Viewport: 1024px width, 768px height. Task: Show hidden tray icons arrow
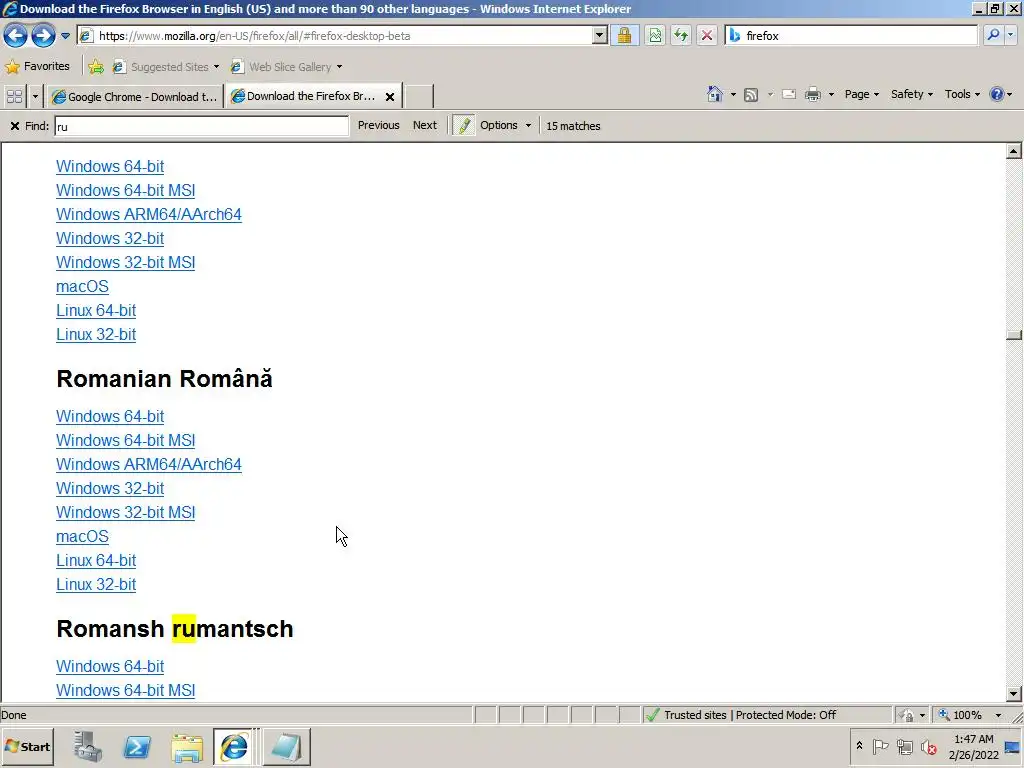click(859, 746)
